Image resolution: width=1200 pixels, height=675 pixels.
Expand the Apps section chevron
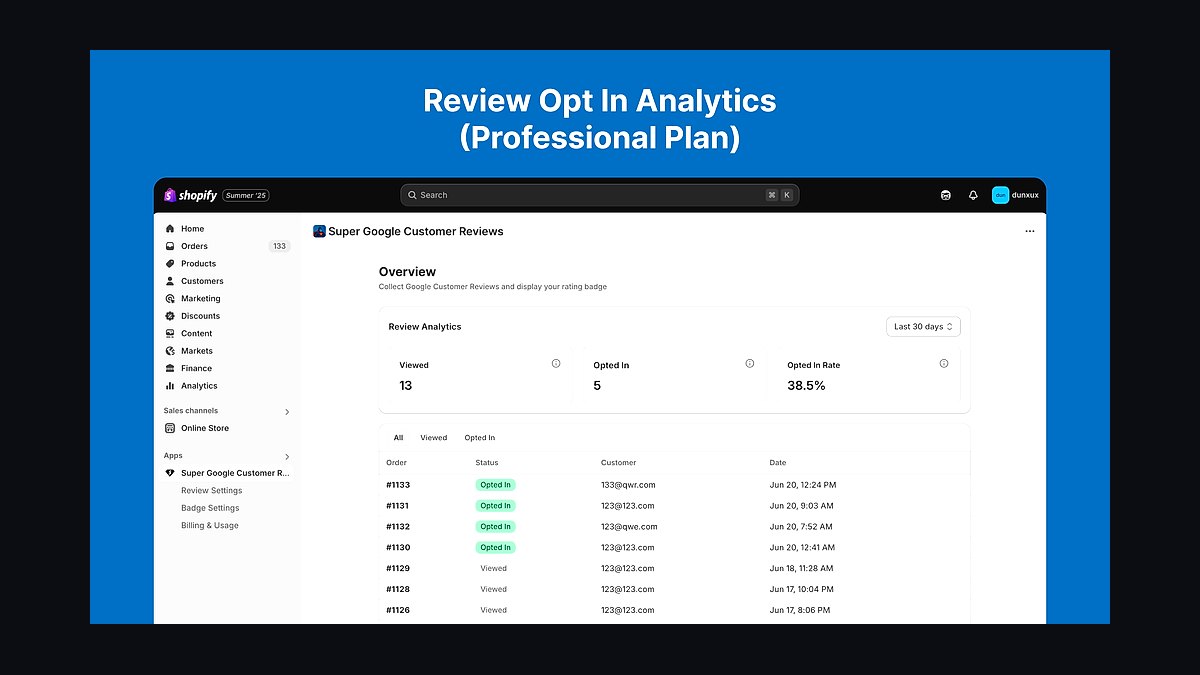pyautogui.click(x=287, y=456)
